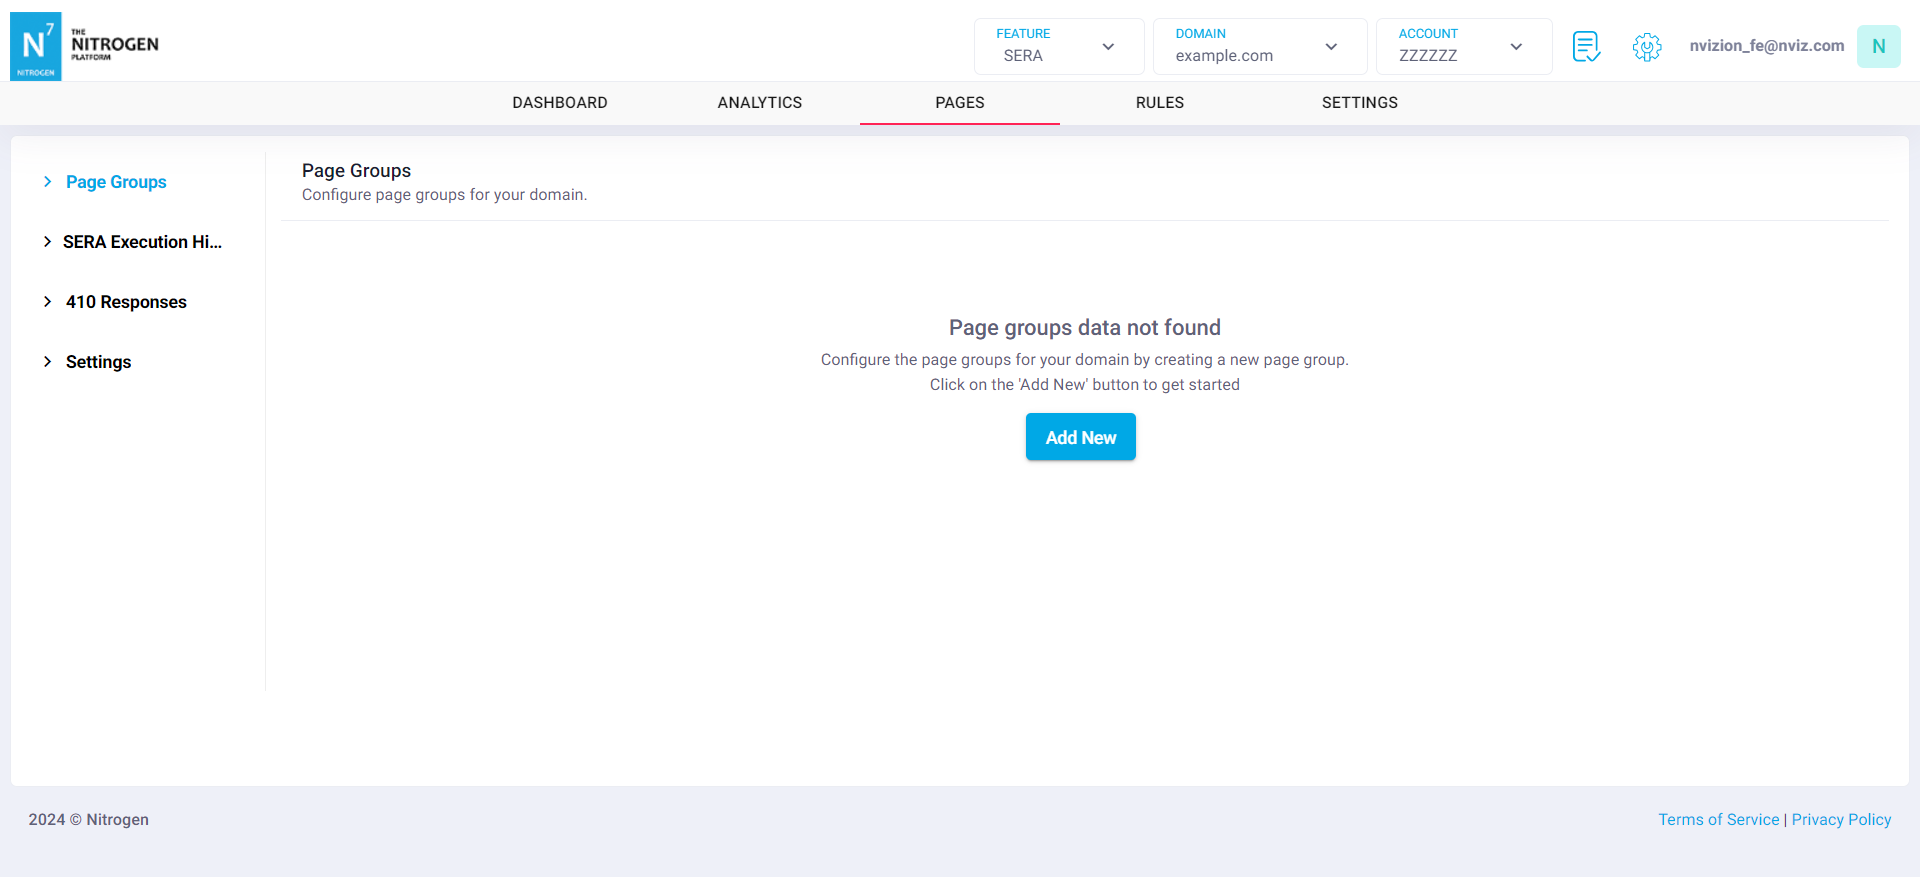1920x877 pixels.
Task: Select 410 Responses in the sidebar
Action: point(126,302)
